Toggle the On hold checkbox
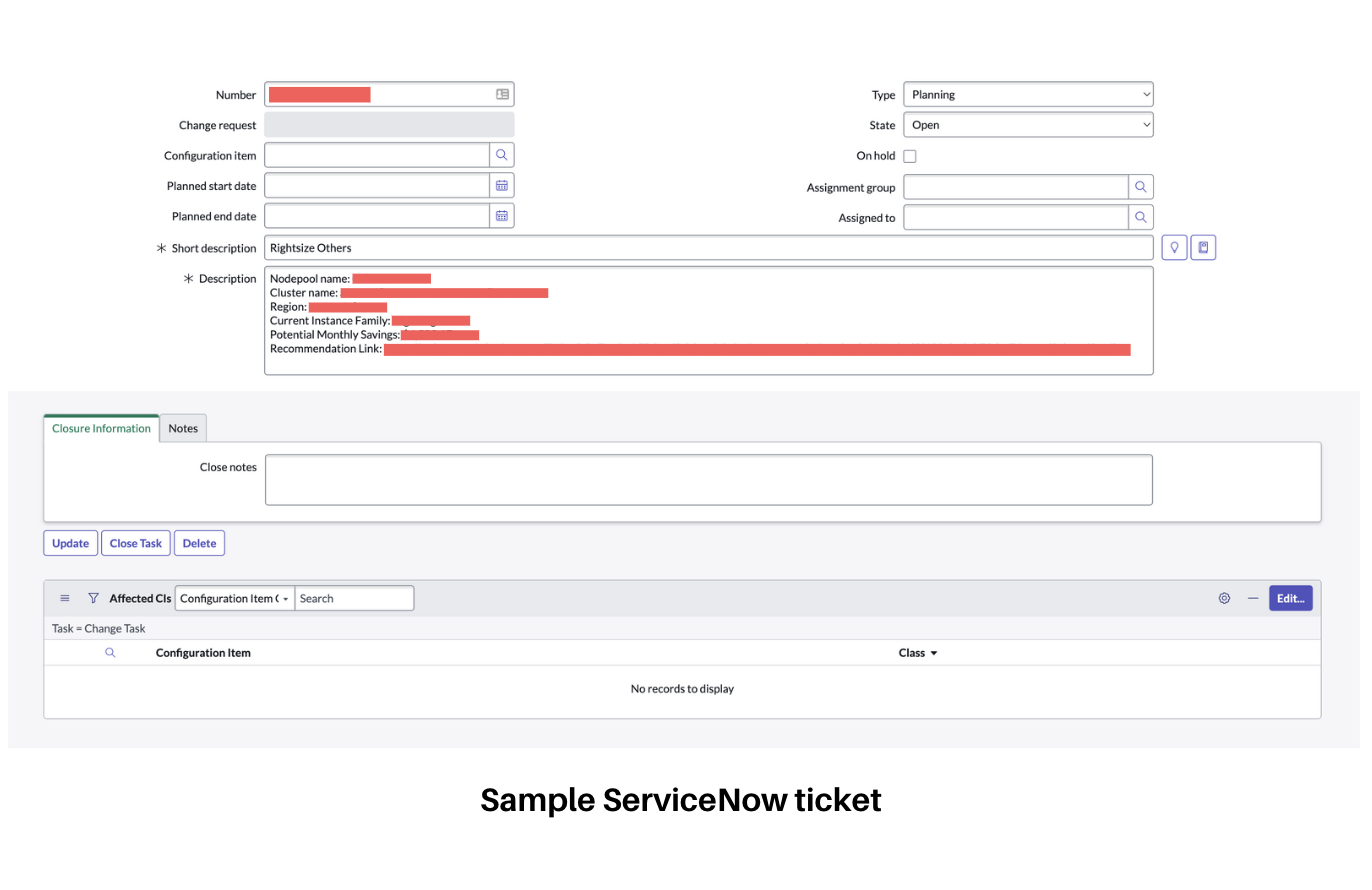The image size is (1372, 890). (910, 156)
